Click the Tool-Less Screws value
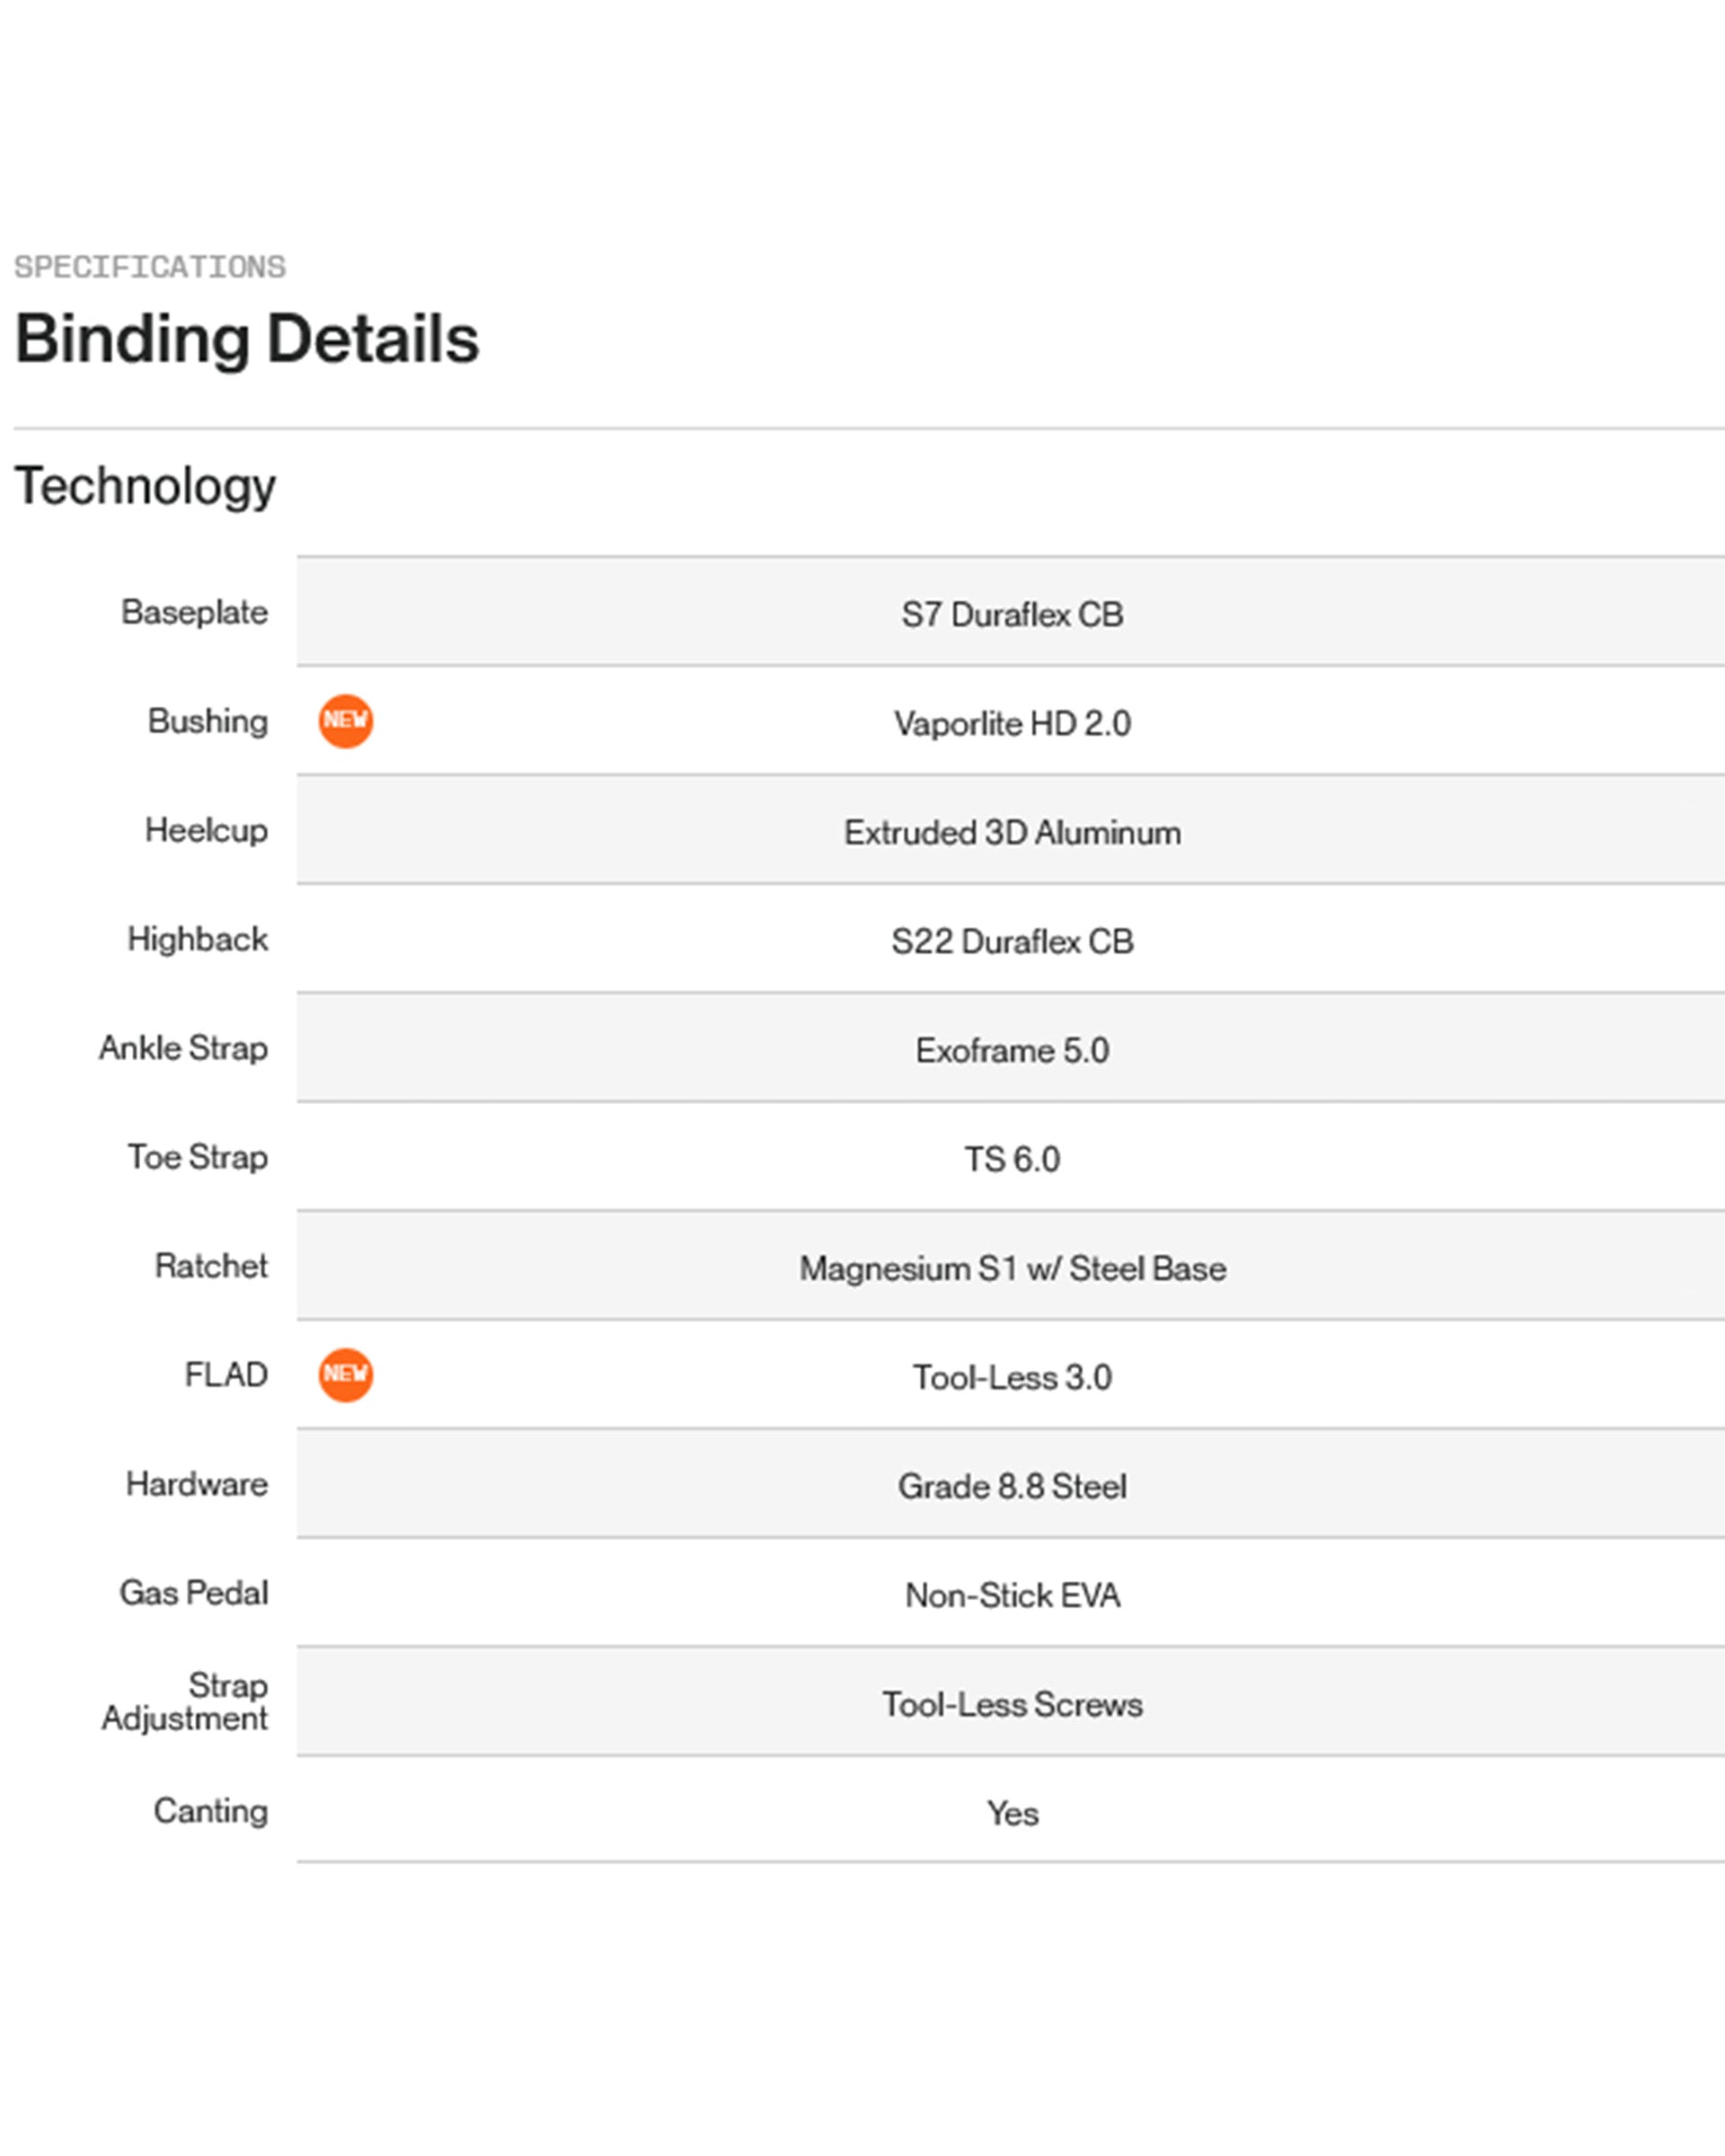This screenshot has height=2156, width=1725. coord(1012,1704)
